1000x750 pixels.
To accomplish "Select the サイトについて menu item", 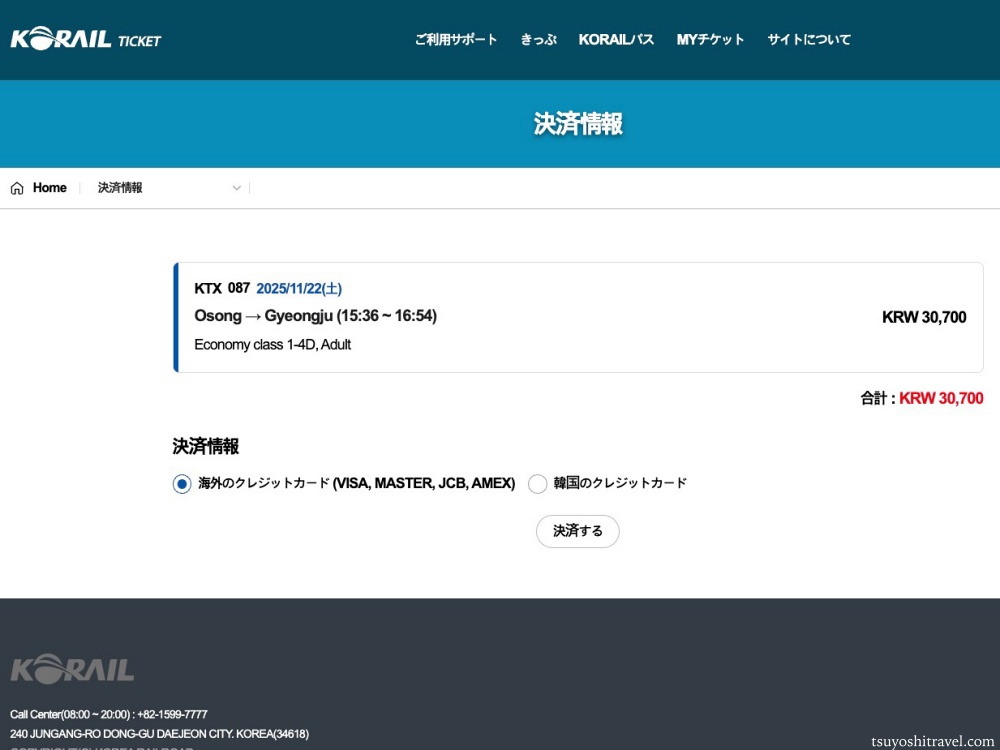I will (809, 40).
